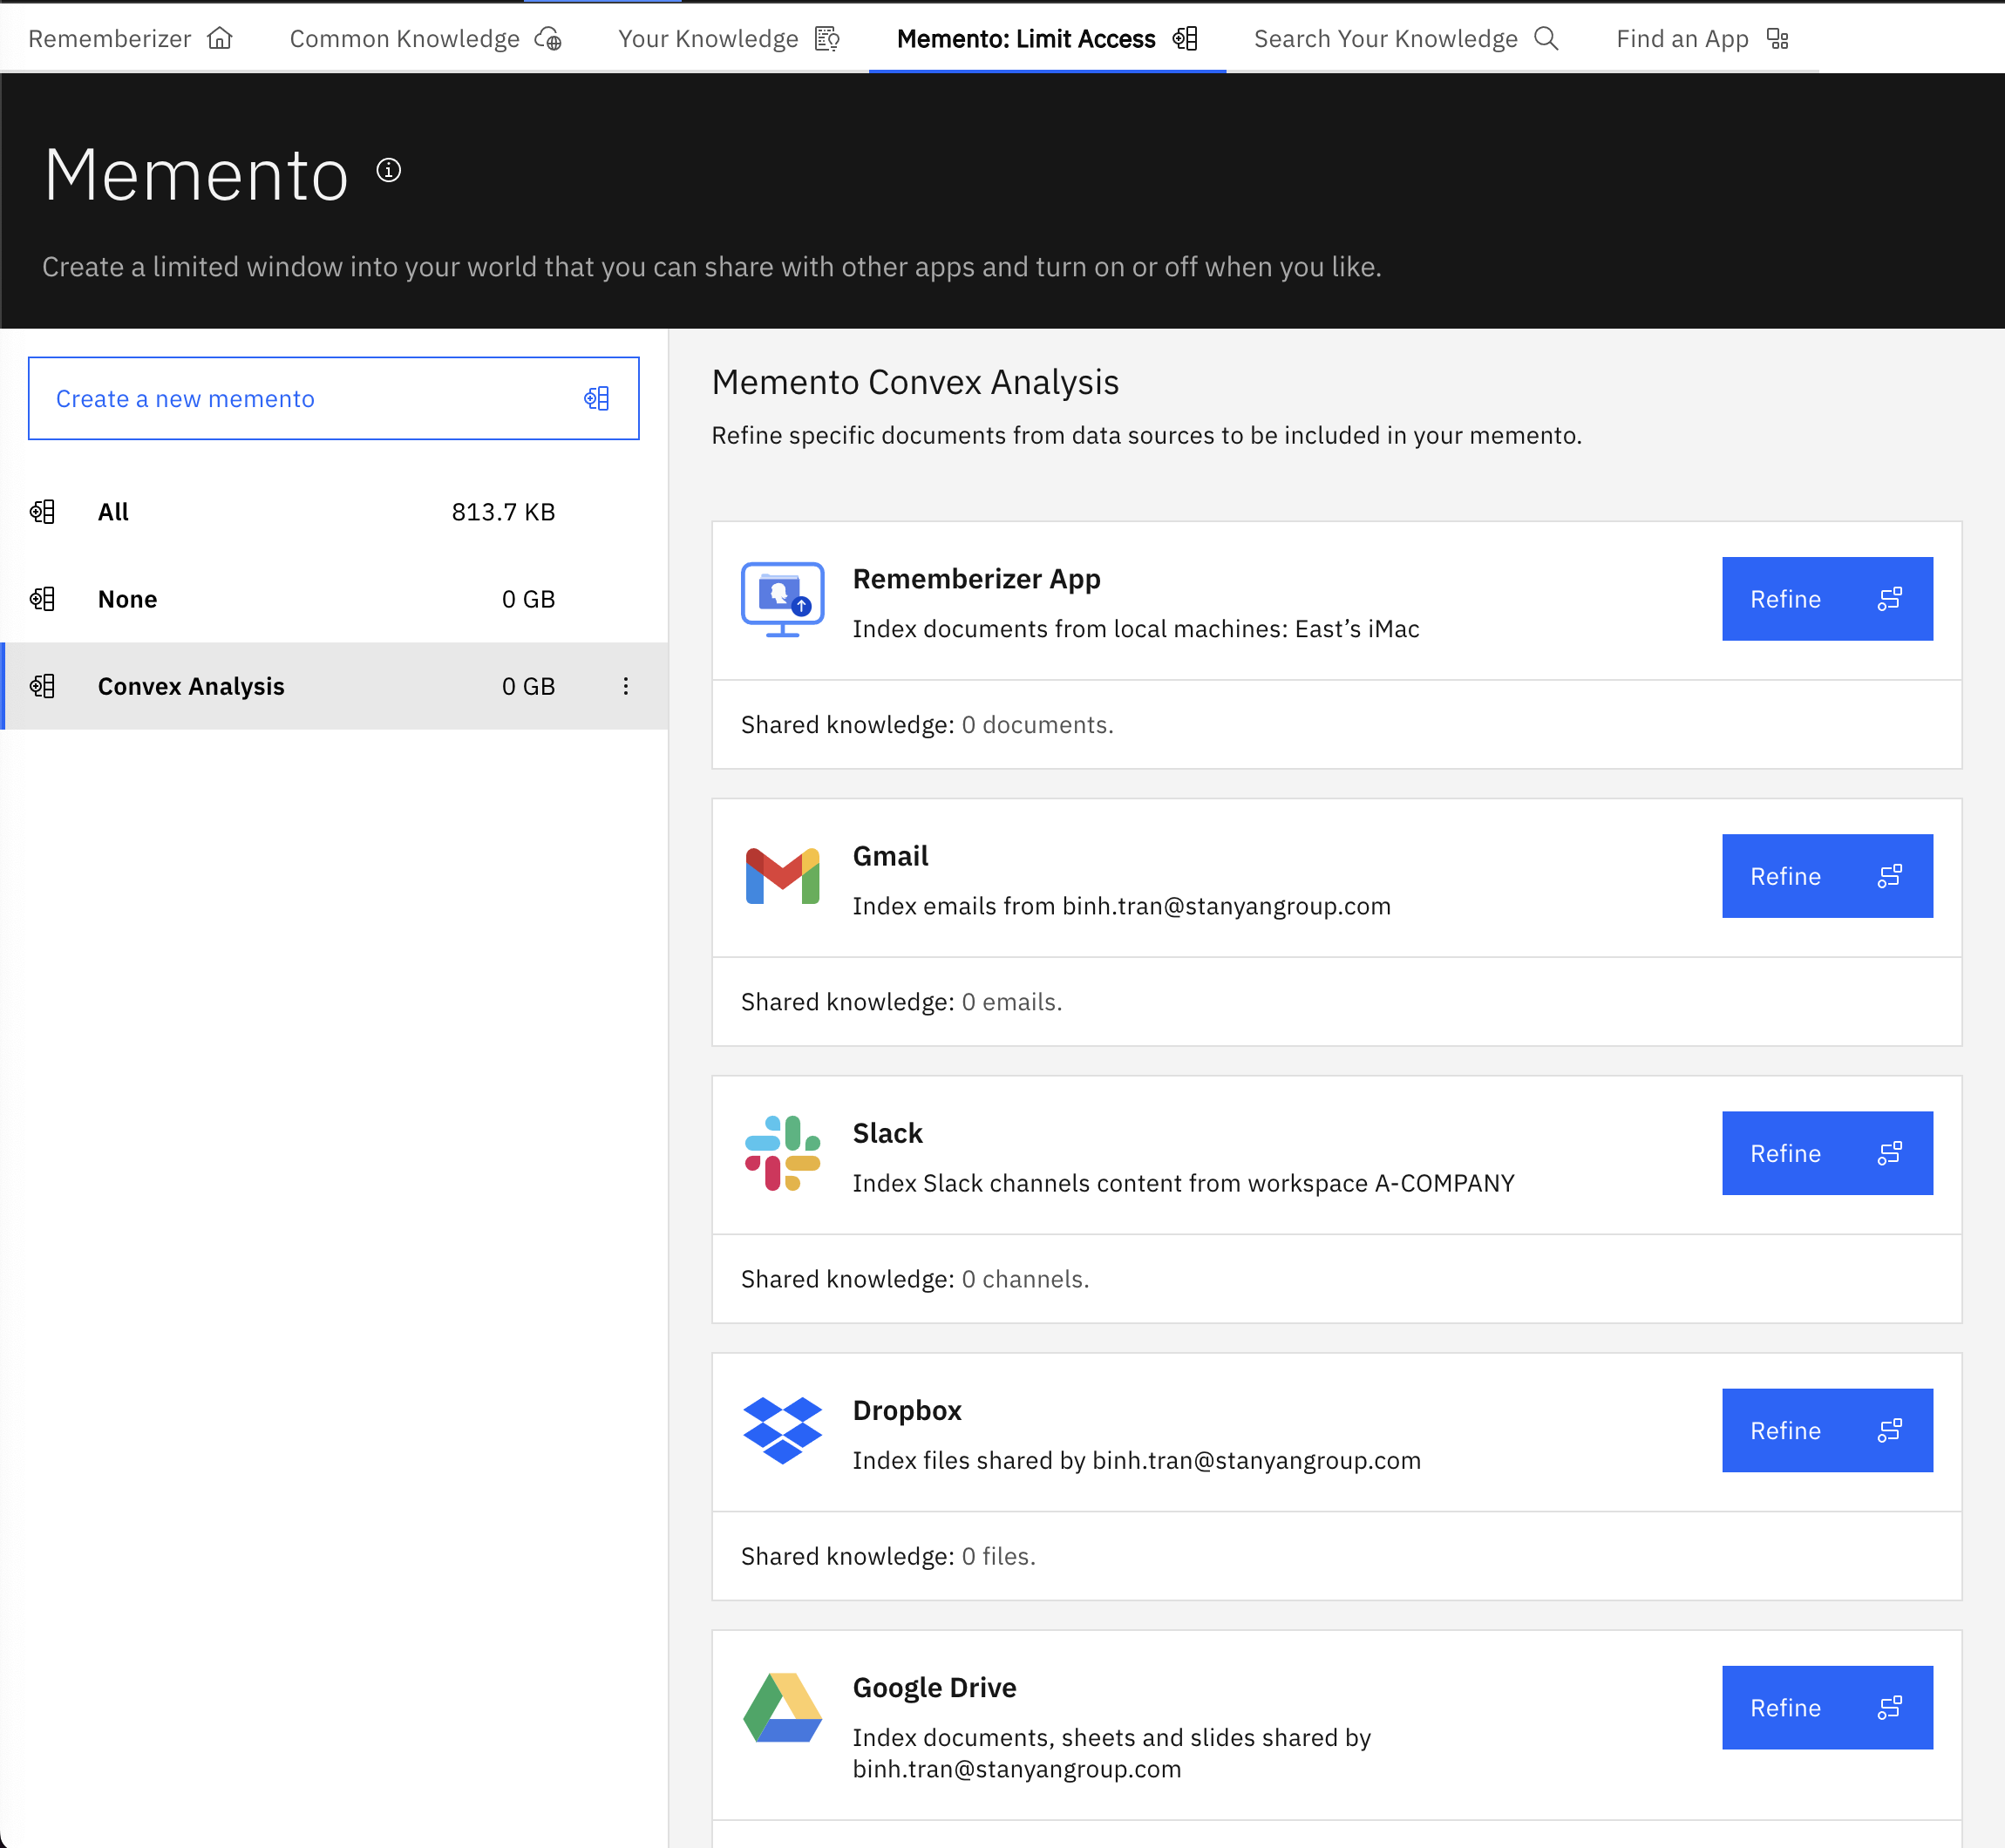
Task: Click the info icon beside Memento title
Action: (x=388, y=170)
